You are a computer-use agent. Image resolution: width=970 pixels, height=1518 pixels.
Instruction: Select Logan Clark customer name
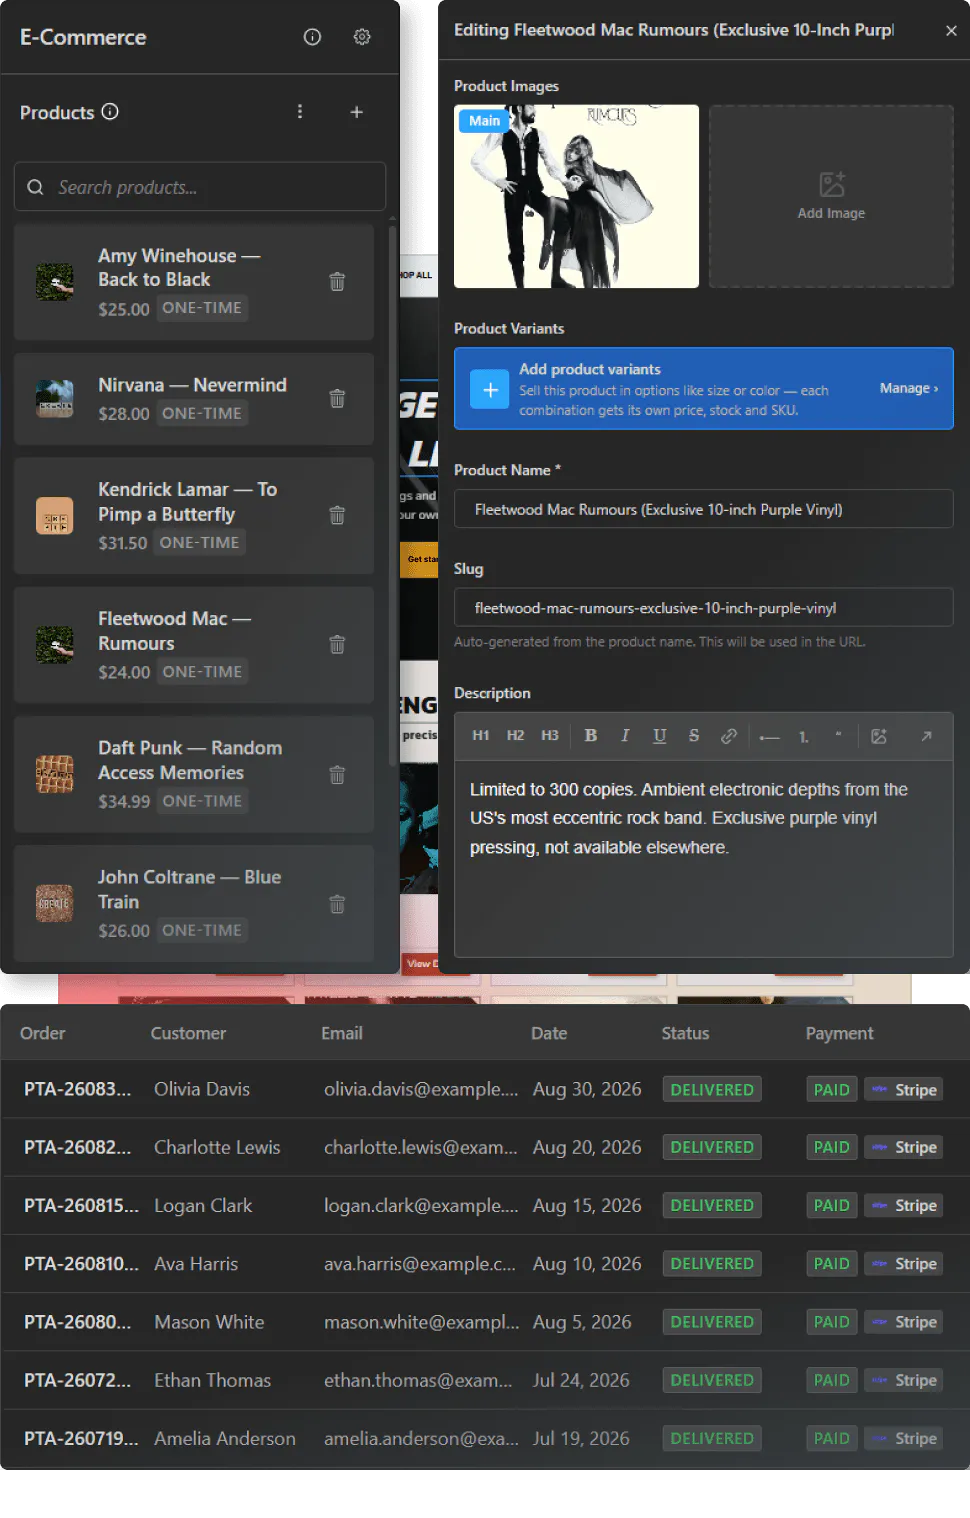203,1205
